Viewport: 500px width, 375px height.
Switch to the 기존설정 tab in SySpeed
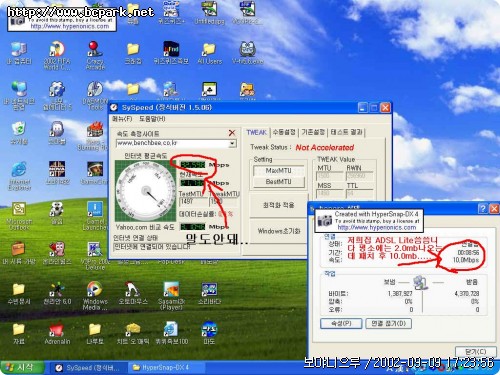click(x=313, y=132)
